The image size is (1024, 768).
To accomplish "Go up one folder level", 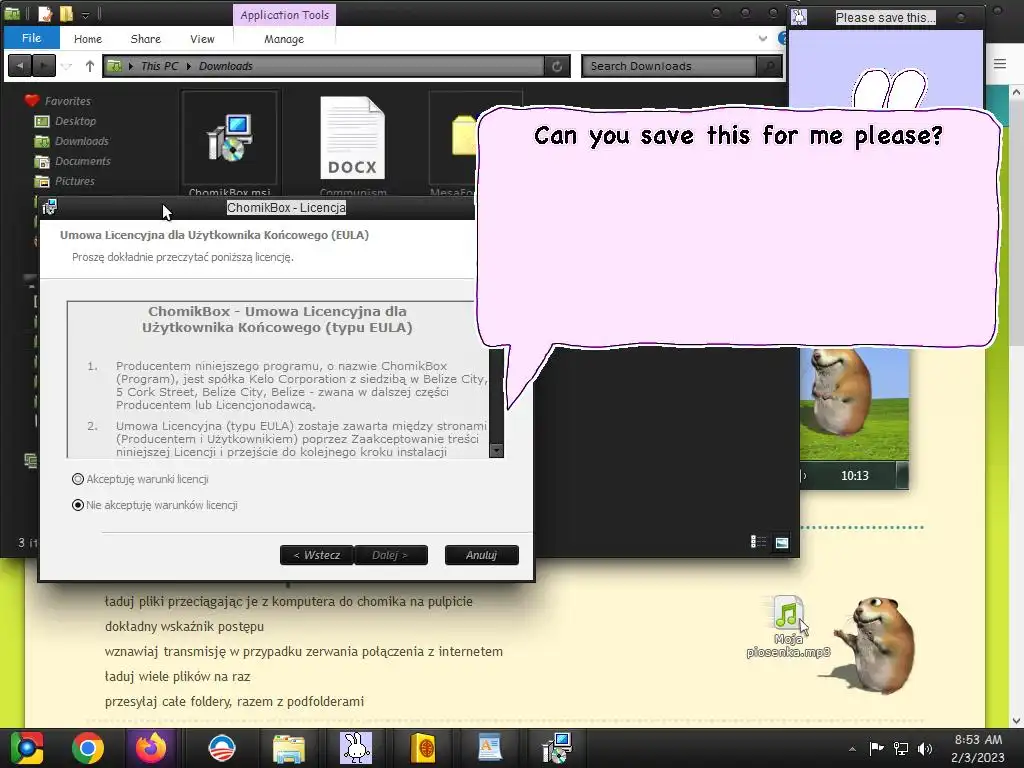I will [x=90, y=65].
